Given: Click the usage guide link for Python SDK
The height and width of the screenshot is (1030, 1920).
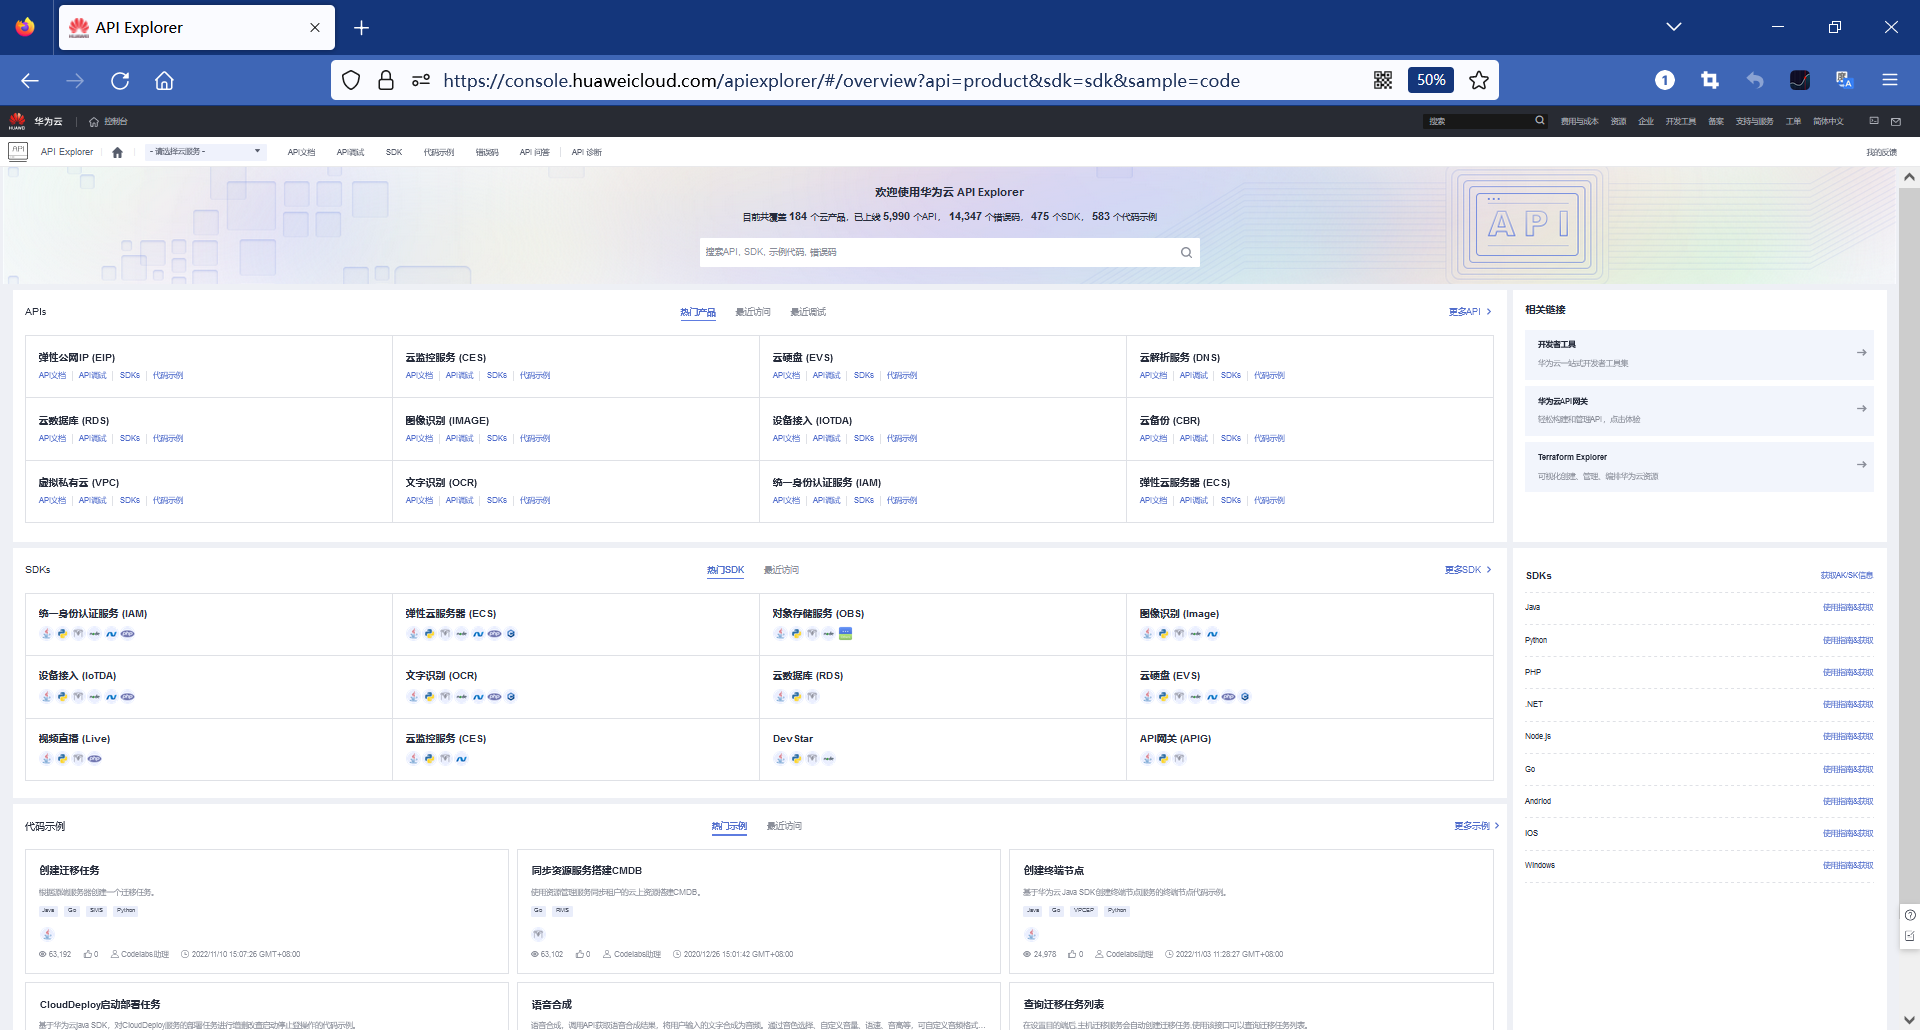Looking at the screenshot, I should coord(1848,640).
